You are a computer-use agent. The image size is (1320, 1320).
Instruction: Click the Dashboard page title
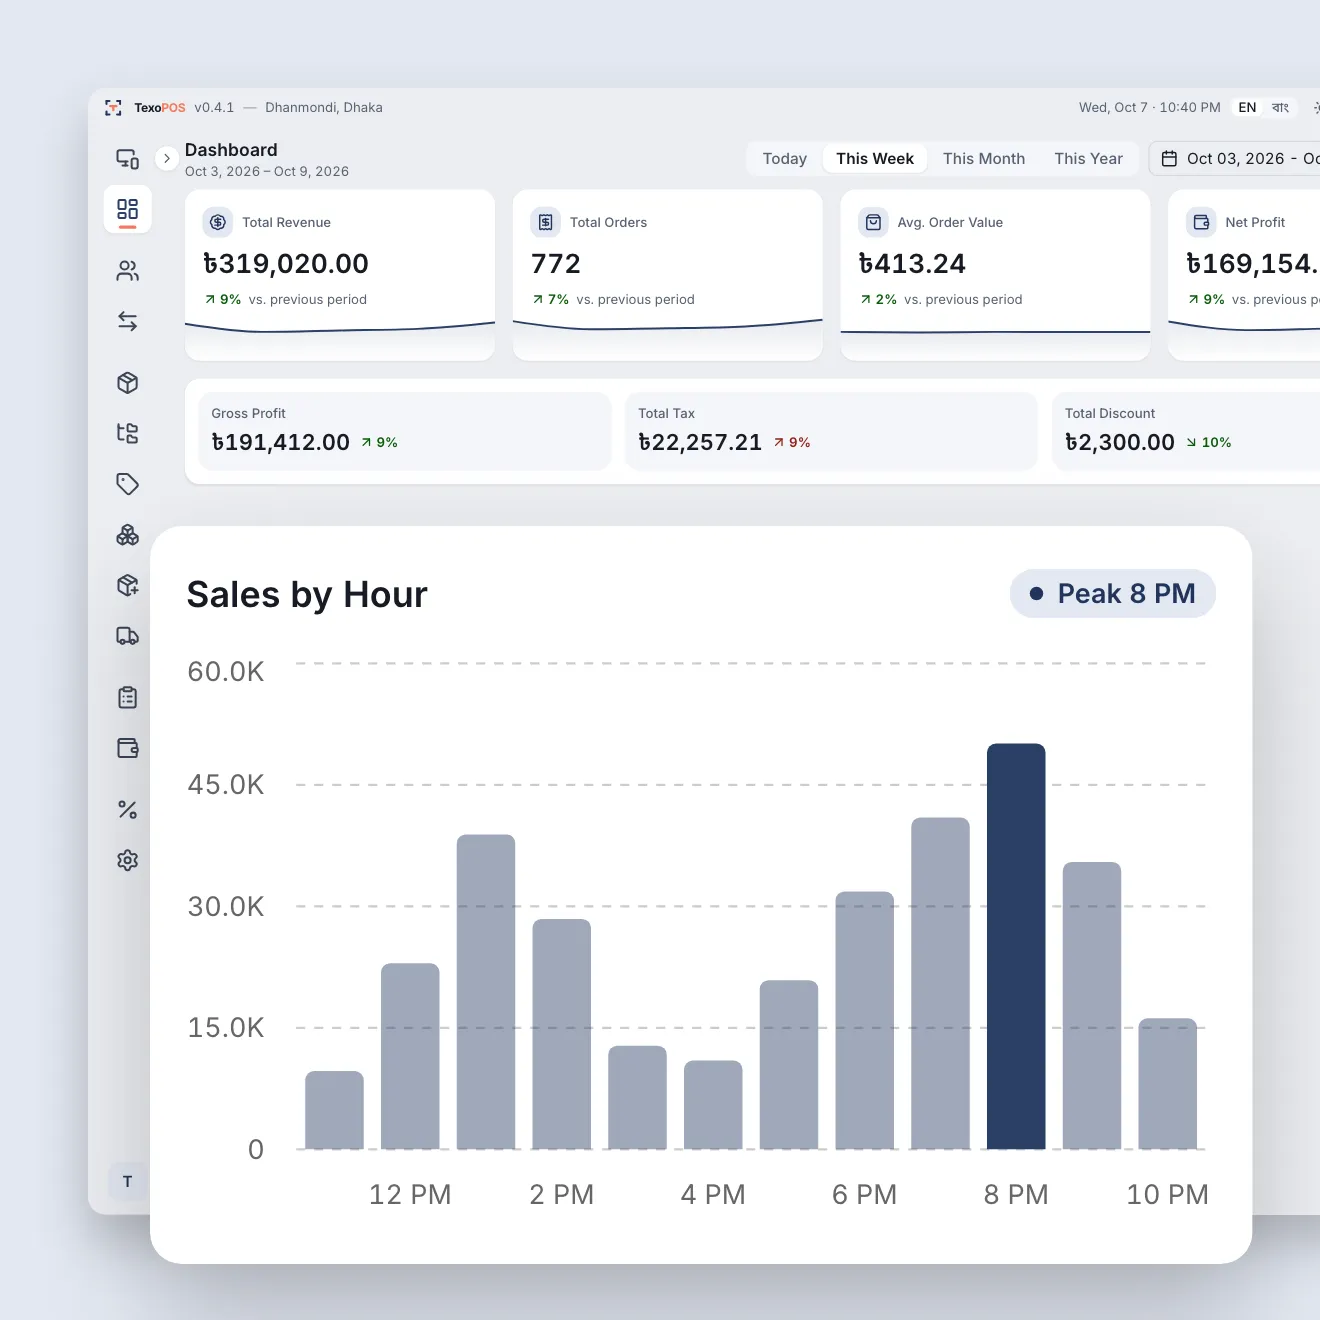pyautogui.click(x=231, y=150)
